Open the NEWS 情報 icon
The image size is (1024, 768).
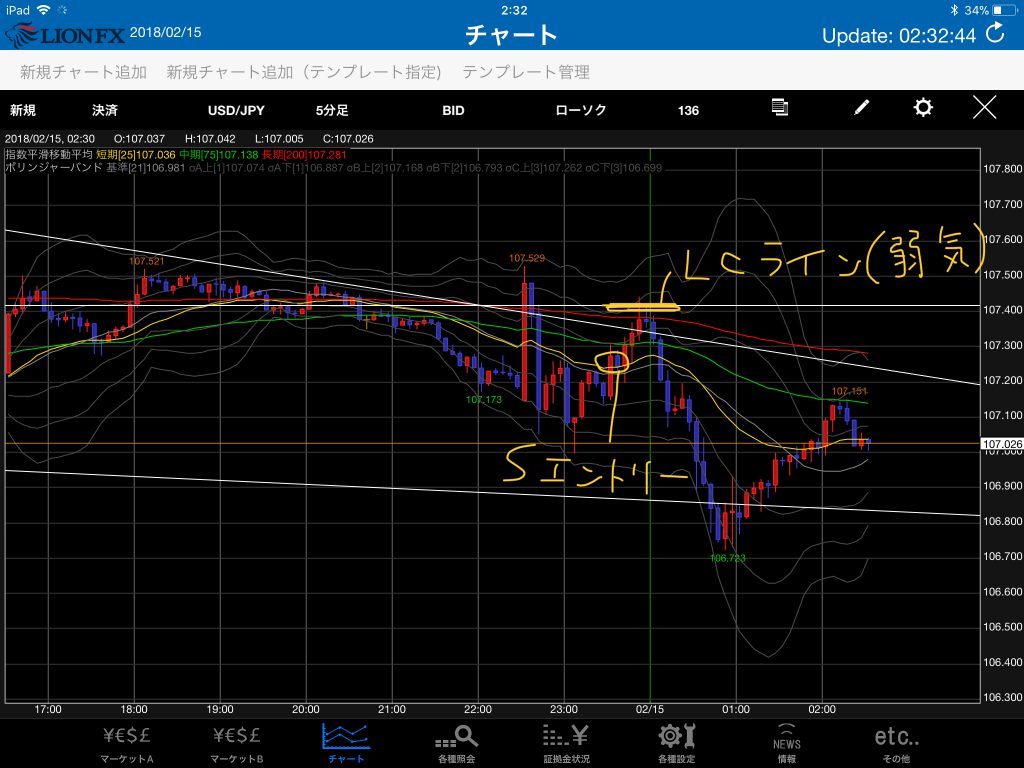pos(786,743)
